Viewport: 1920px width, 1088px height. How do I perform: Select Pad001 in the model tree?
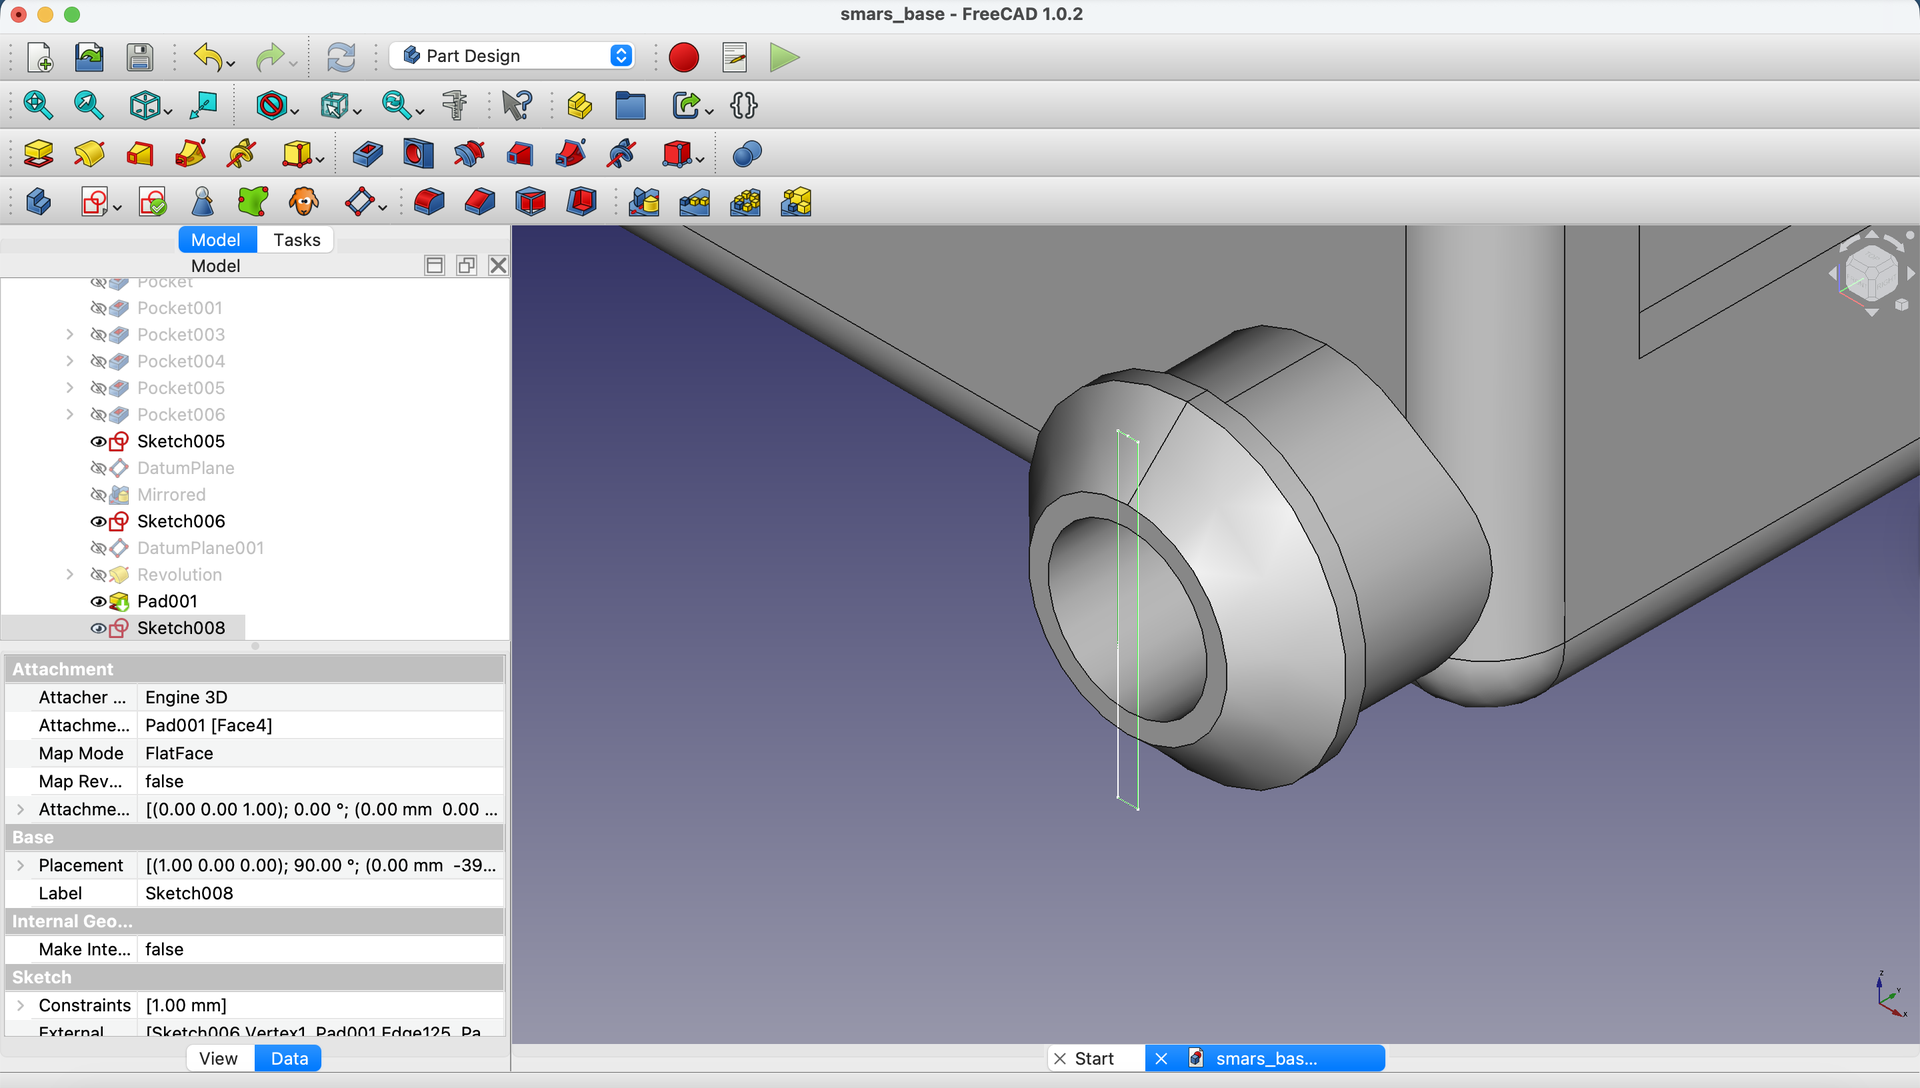pos(167,601)
